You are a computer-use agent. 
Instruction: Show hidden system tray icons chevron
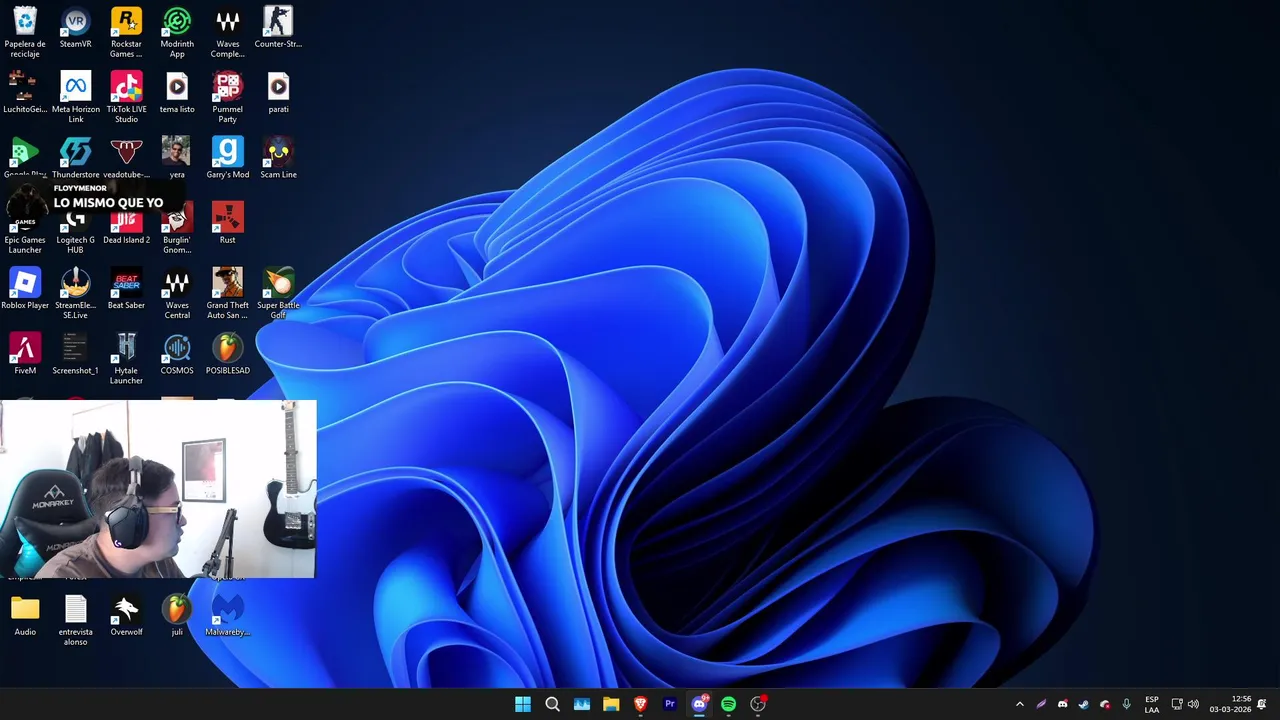(1020, 704)
